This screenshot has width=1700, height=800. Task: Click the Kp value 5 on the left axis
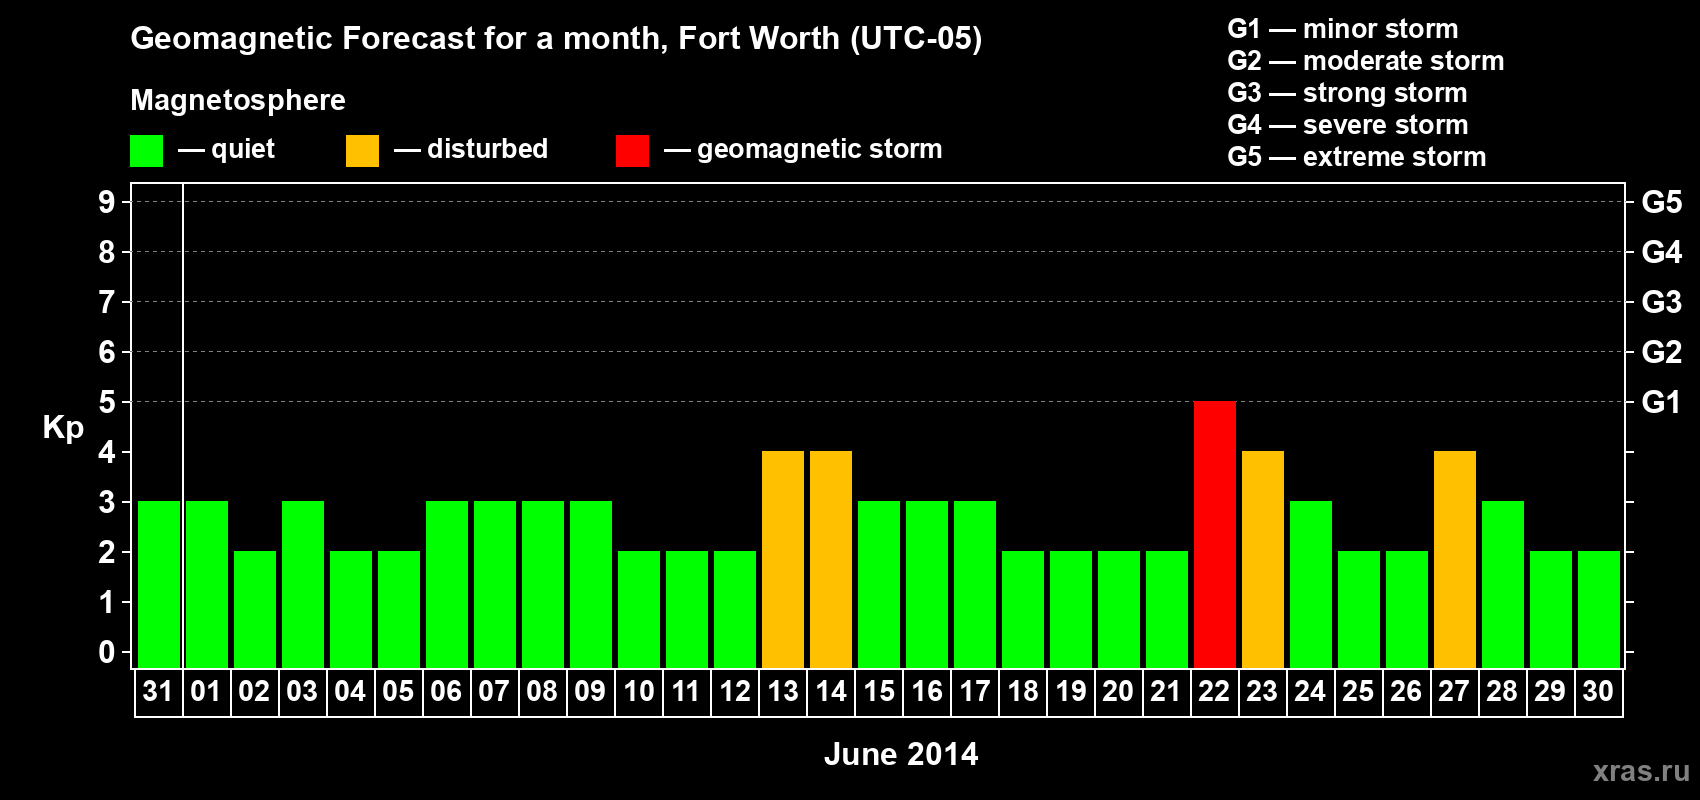pyautogui.click(x=107, y=402)
